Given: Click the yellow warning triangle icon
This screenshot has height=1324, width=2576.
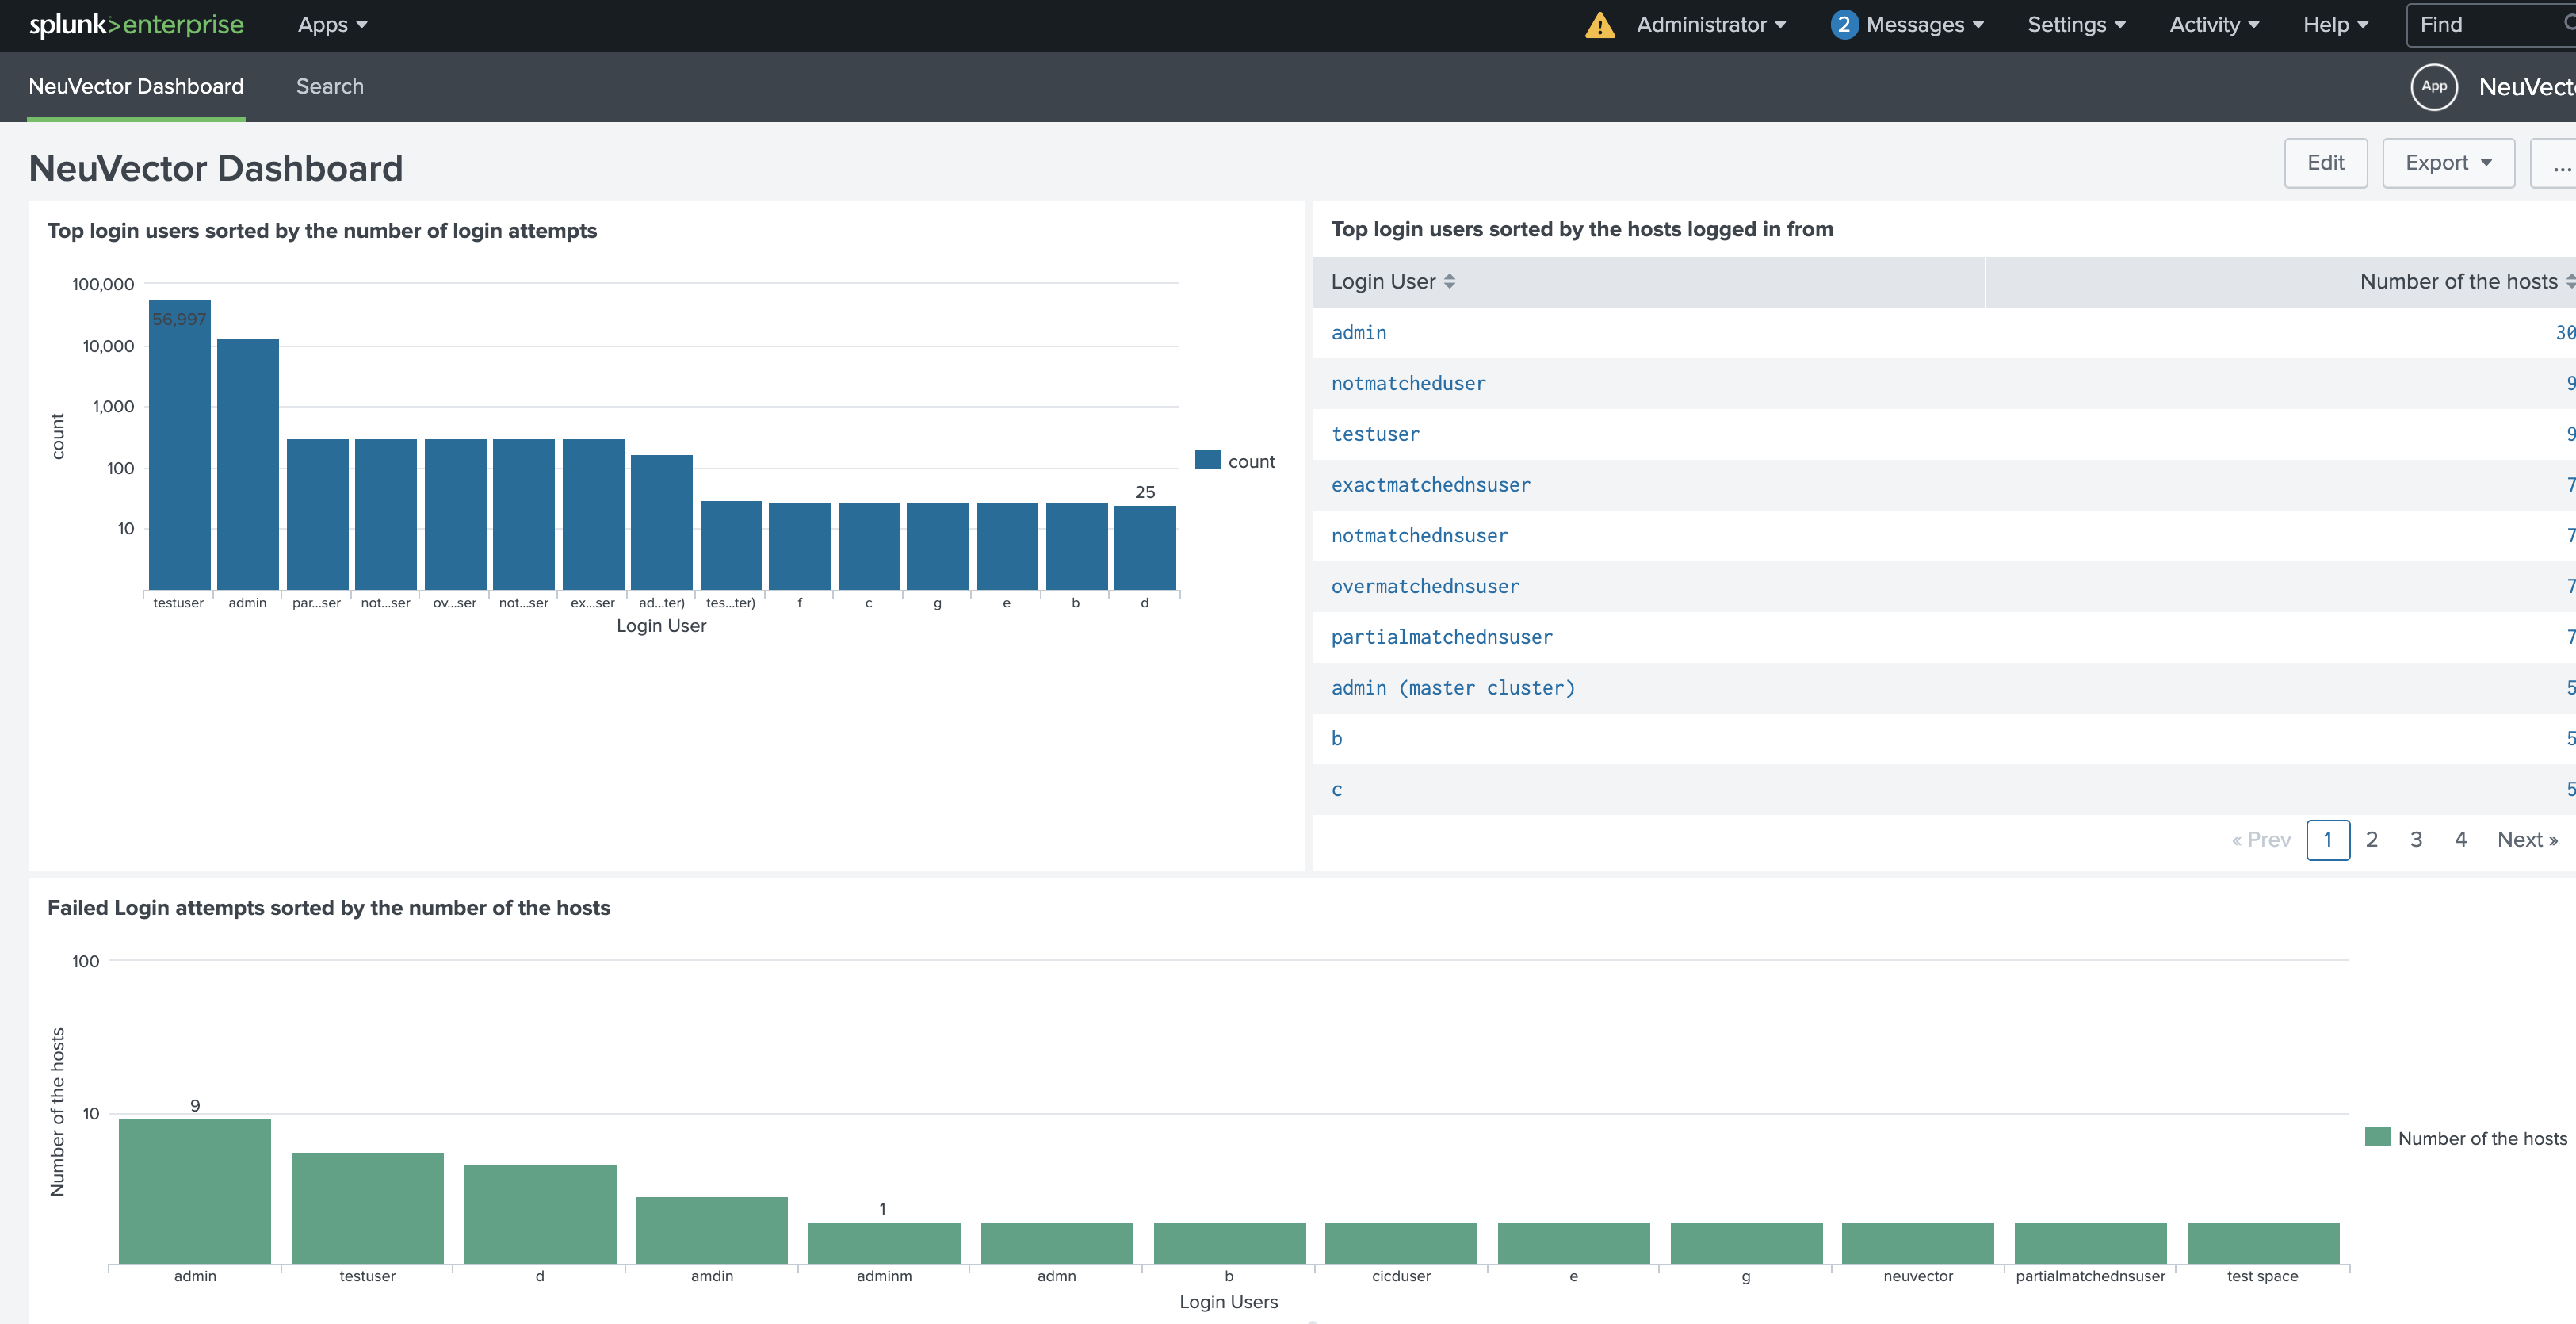Looking at the screenshot, I should 1600,25.
